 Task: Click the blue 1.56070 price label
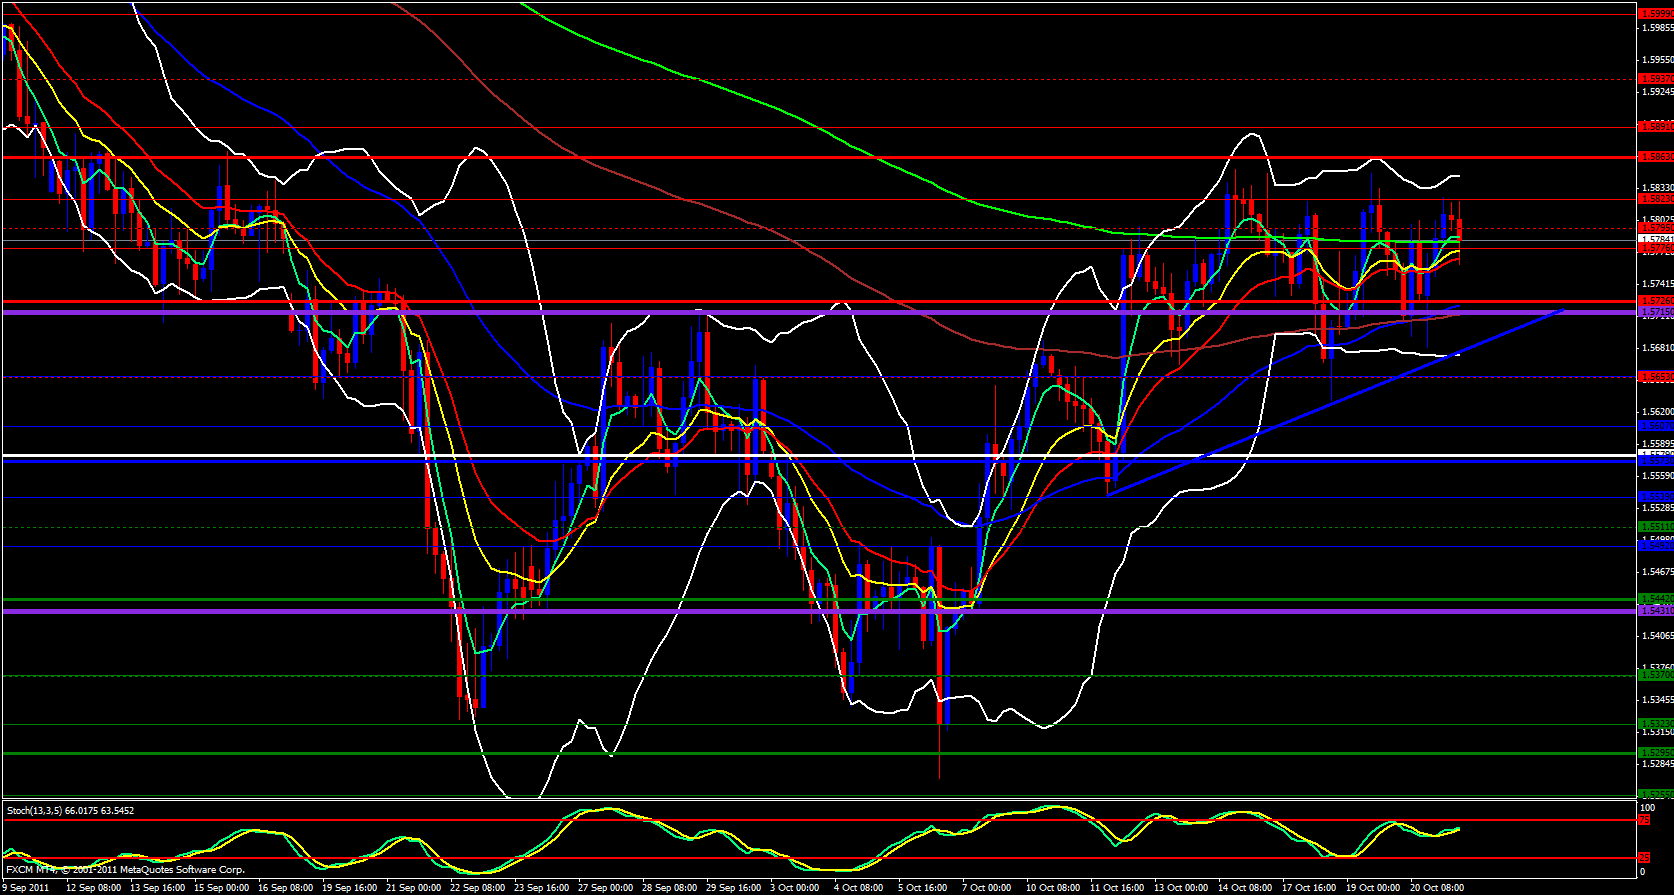click(x=1655, y=426)
